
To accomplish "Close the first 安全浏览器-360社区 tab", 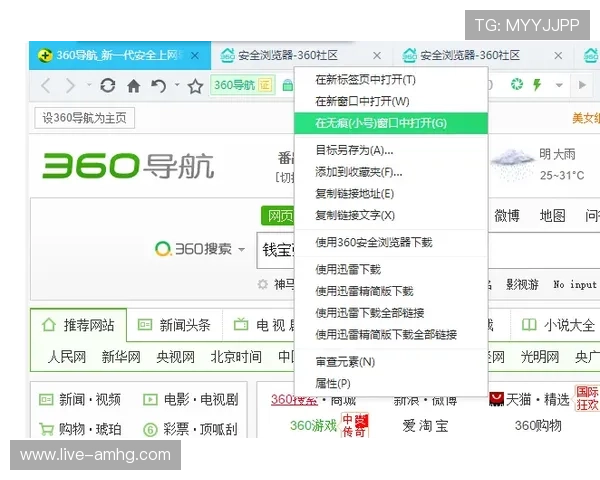I will coord(377,56).
